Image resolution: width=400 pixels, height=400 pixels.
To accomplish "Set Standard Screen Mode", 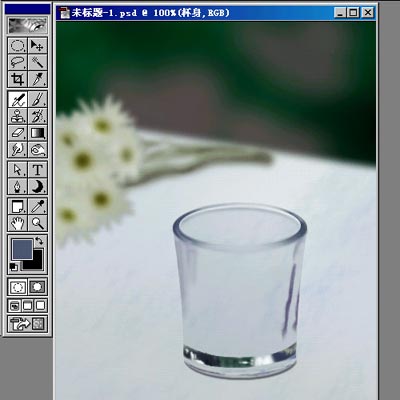I will point(14,305).
